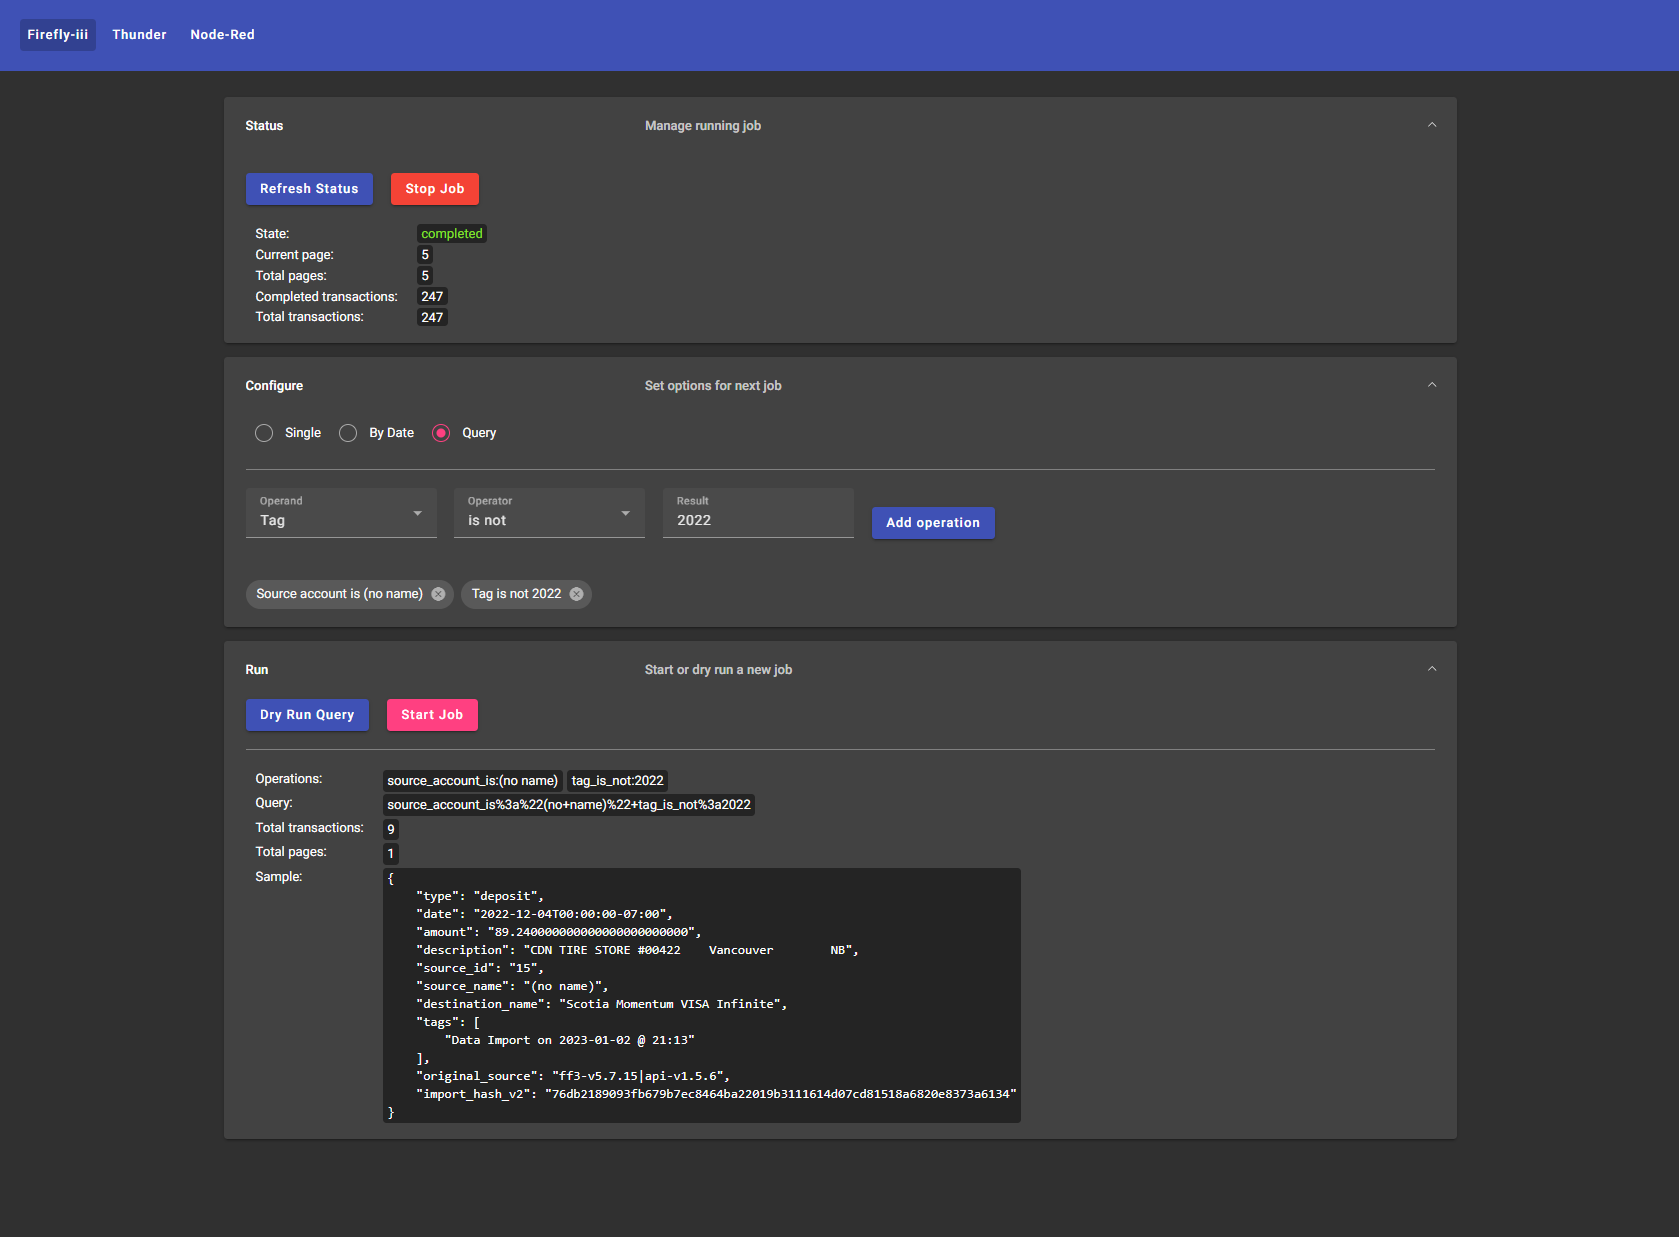This screenshot has height=1237, width=1679.
Task: Click the 'Set options for next job' subtitle
Action: point(713,386)
